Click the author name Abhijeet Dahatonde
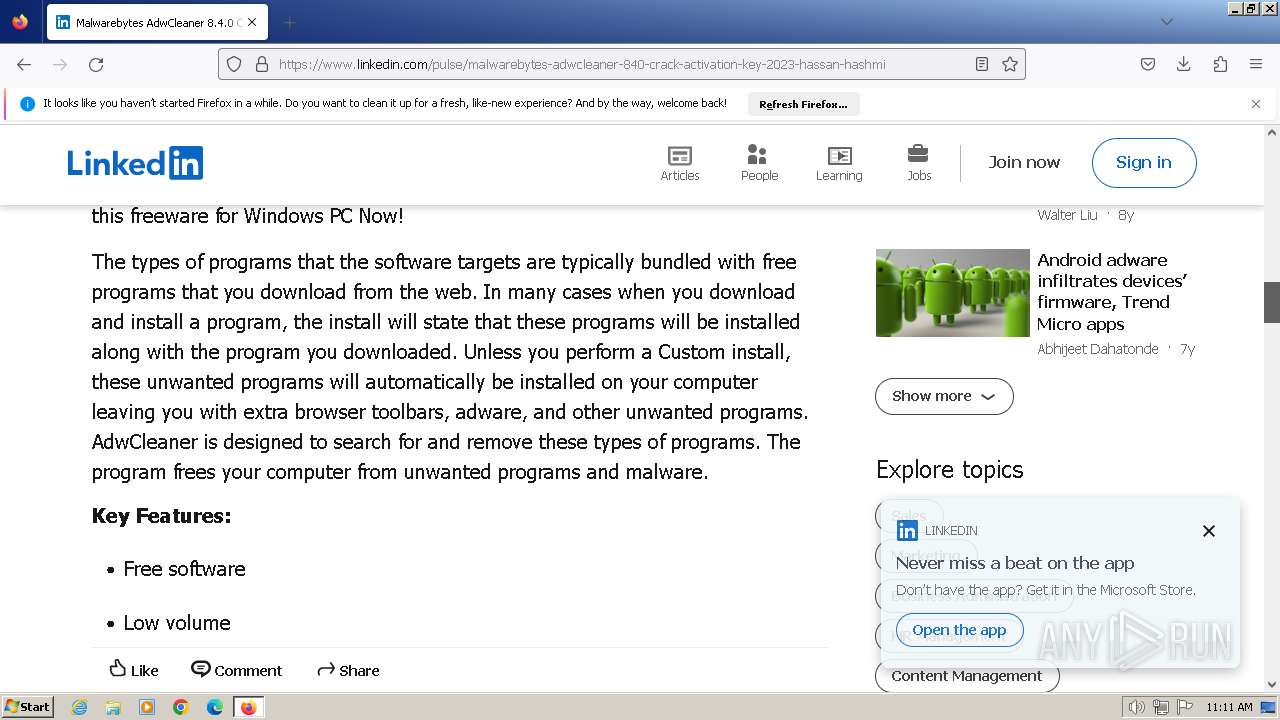 (1098, 349)
